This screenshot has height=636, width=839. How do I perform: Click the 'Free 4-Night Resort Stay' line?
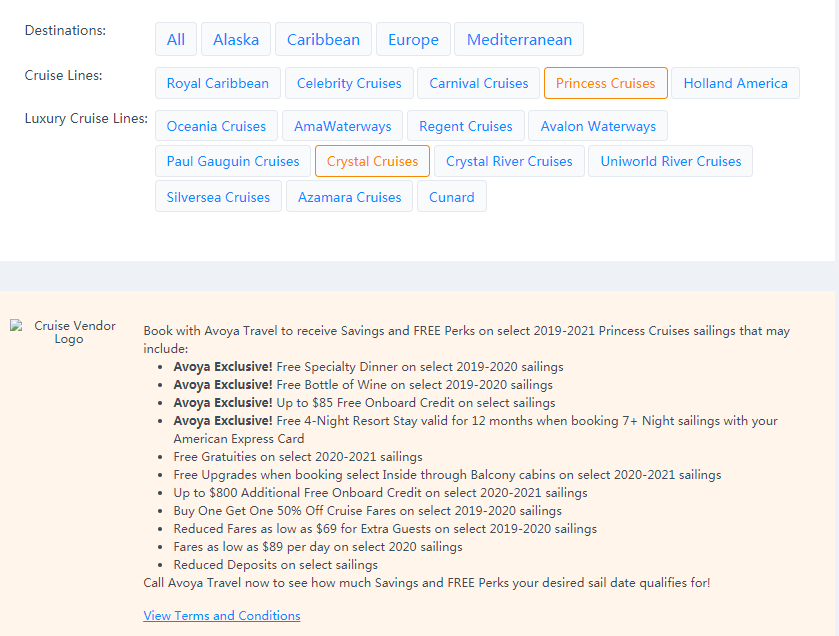475,430
